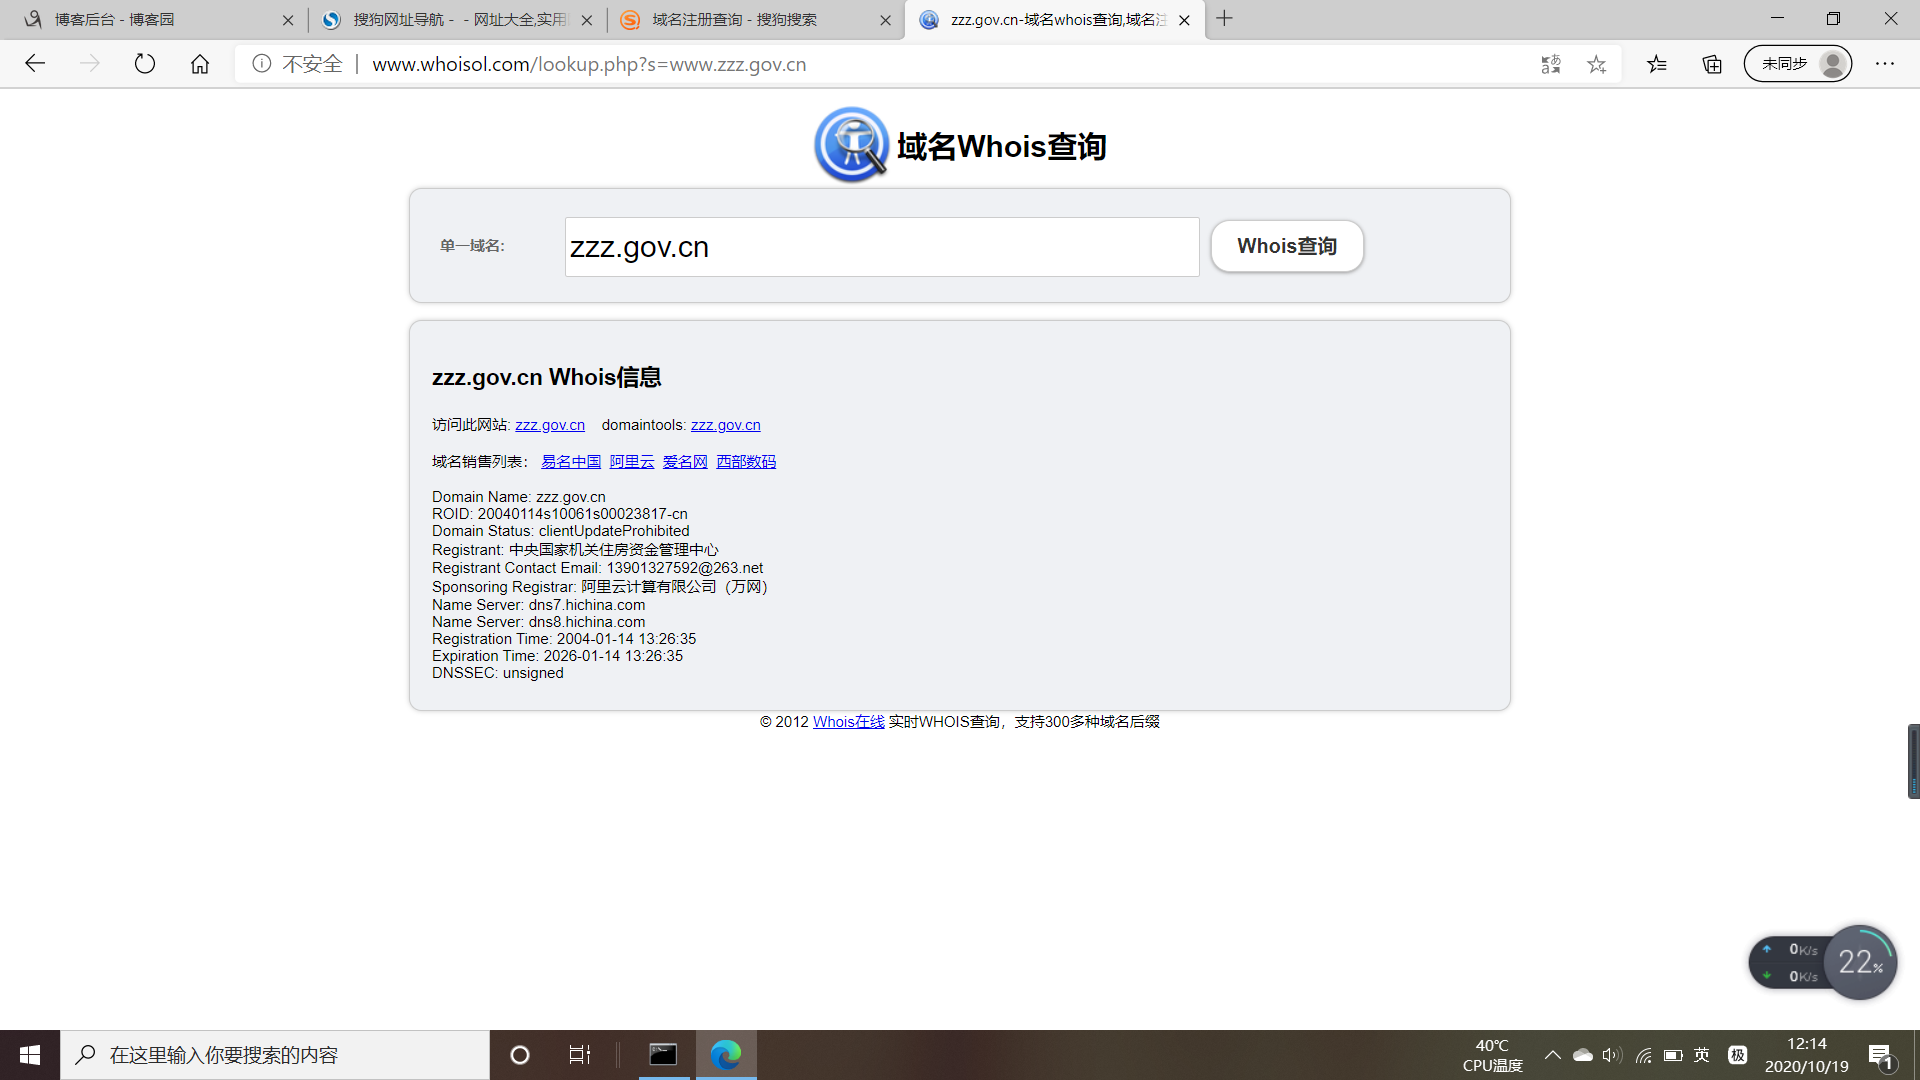1920x1080 pixels.
Task: Click the not-secure site info icon
Action: pyautogui.click(x=262, y=64)
